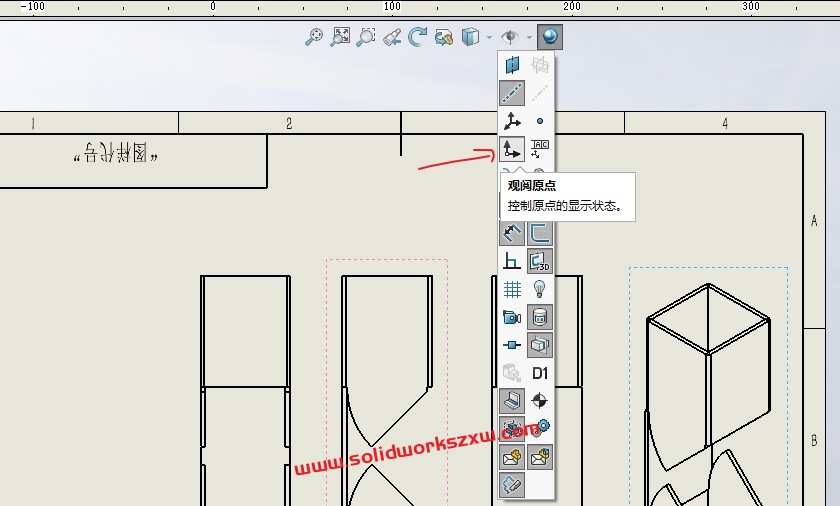This screenshot has height=506, width=840.
Task: Collapse the Hide/Show Items dropdown arrow
Action: point(529,37)
